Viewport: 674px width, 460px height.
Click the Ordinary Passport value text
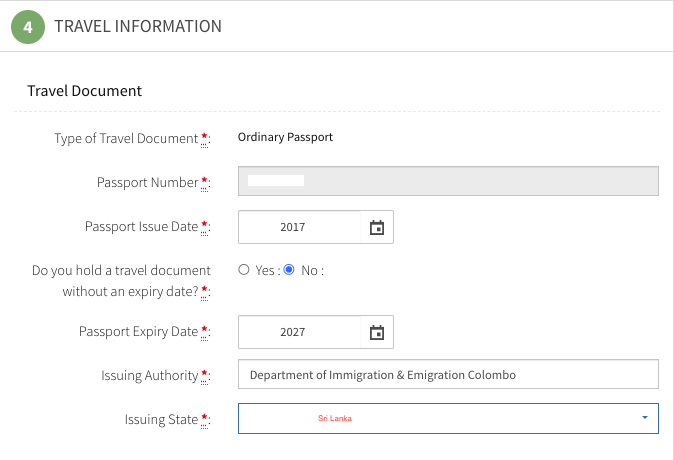tap(285, 137)
